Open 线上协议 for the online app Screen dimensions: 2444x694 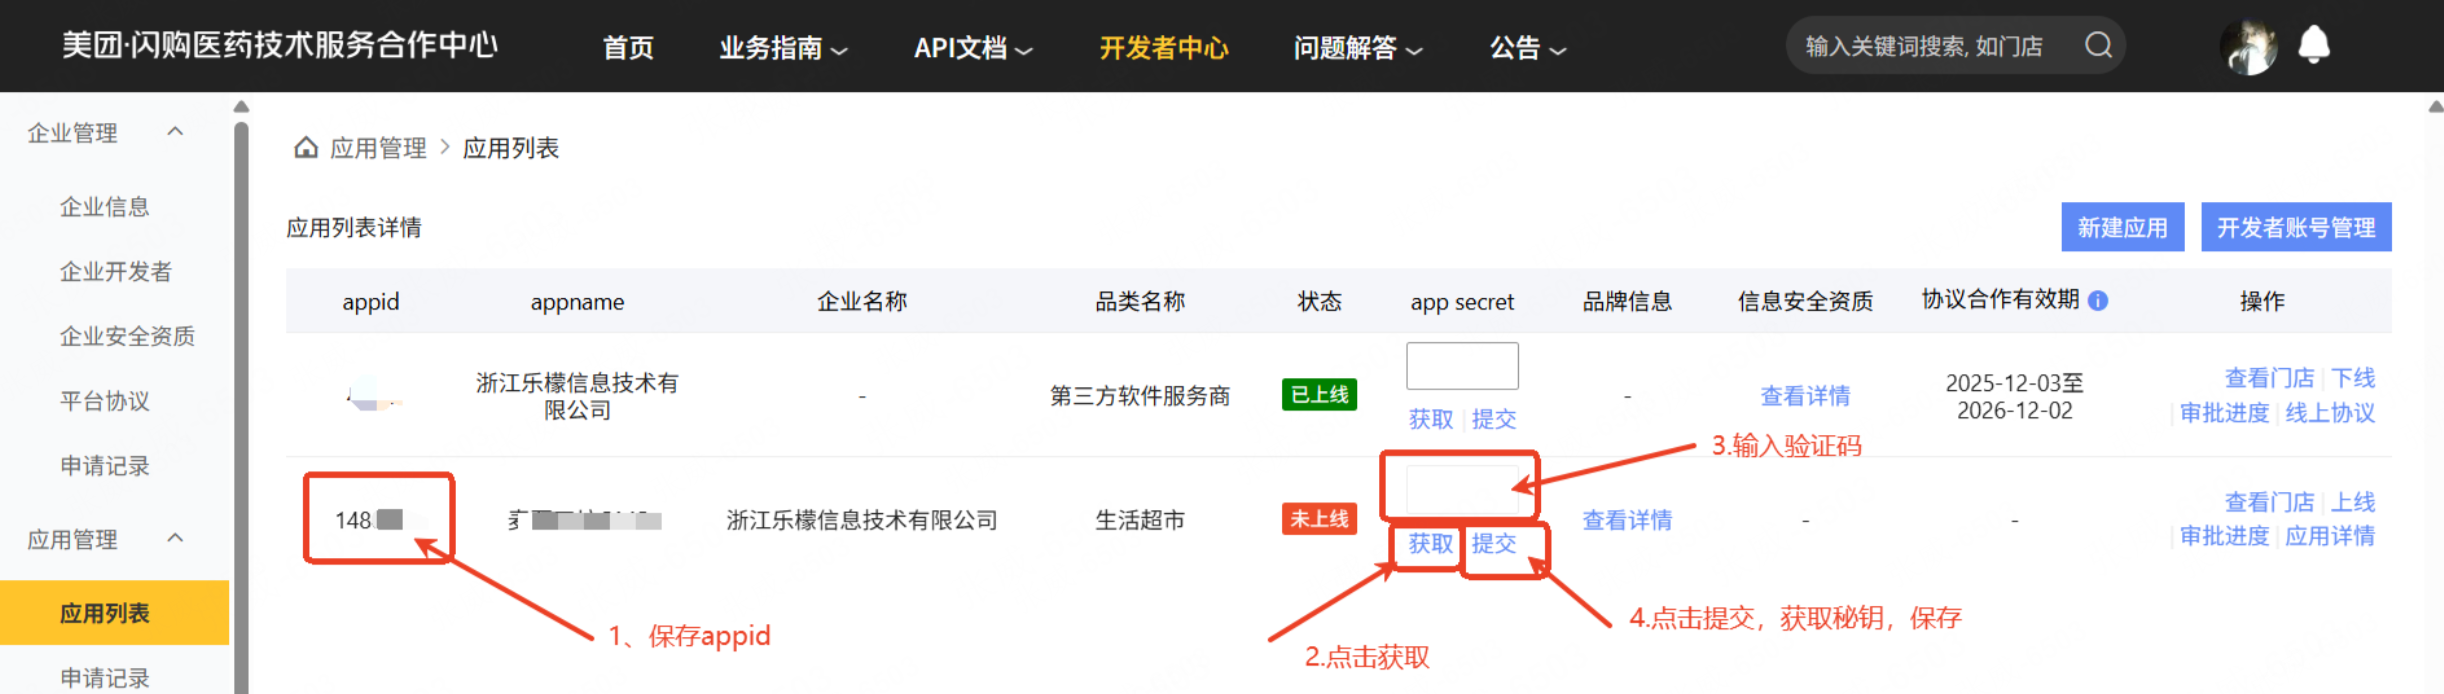(2330, 413)
